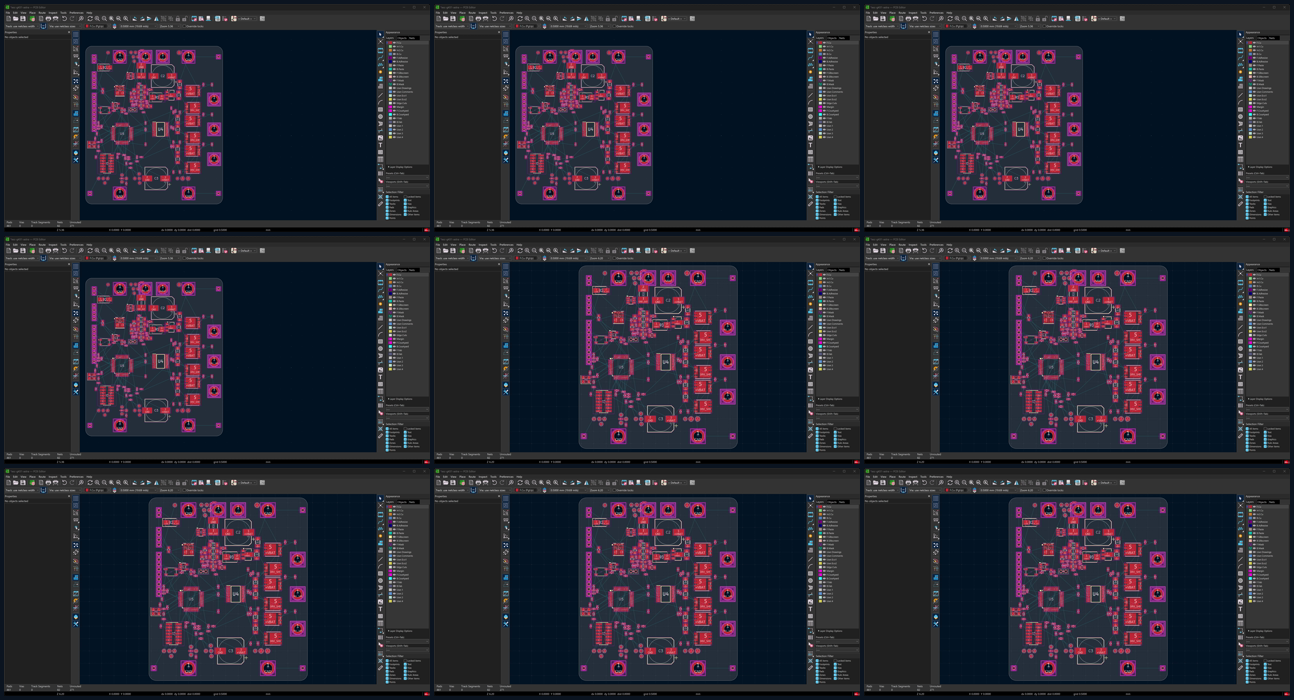The image size is (1294, 700).
Task: Switch to Objects tab in top-right window Appearance
Action: (x=1263, y=38)
